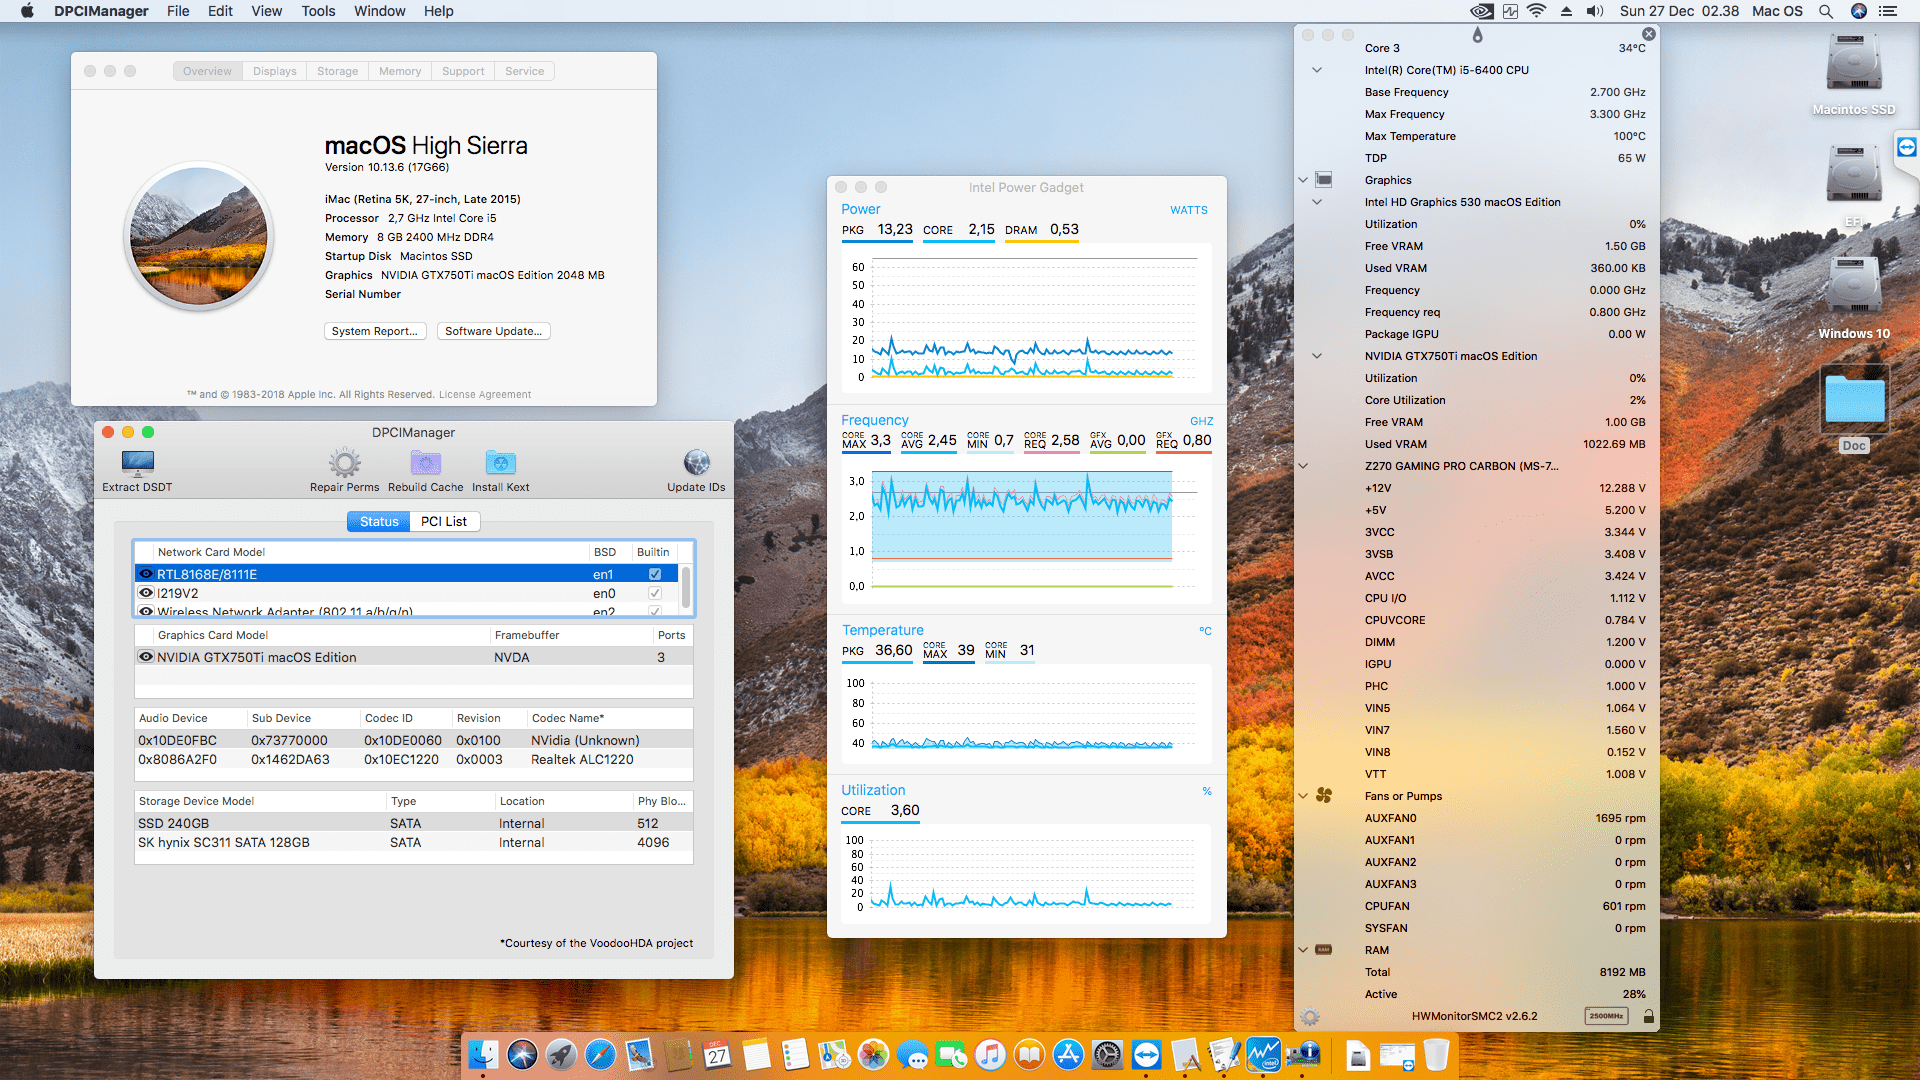The height and width of the screenshot is (1080, 1920).
Task: Collapse NVIDIA GTX750Ti section in HWMonitor
Action: (1317, 356)
